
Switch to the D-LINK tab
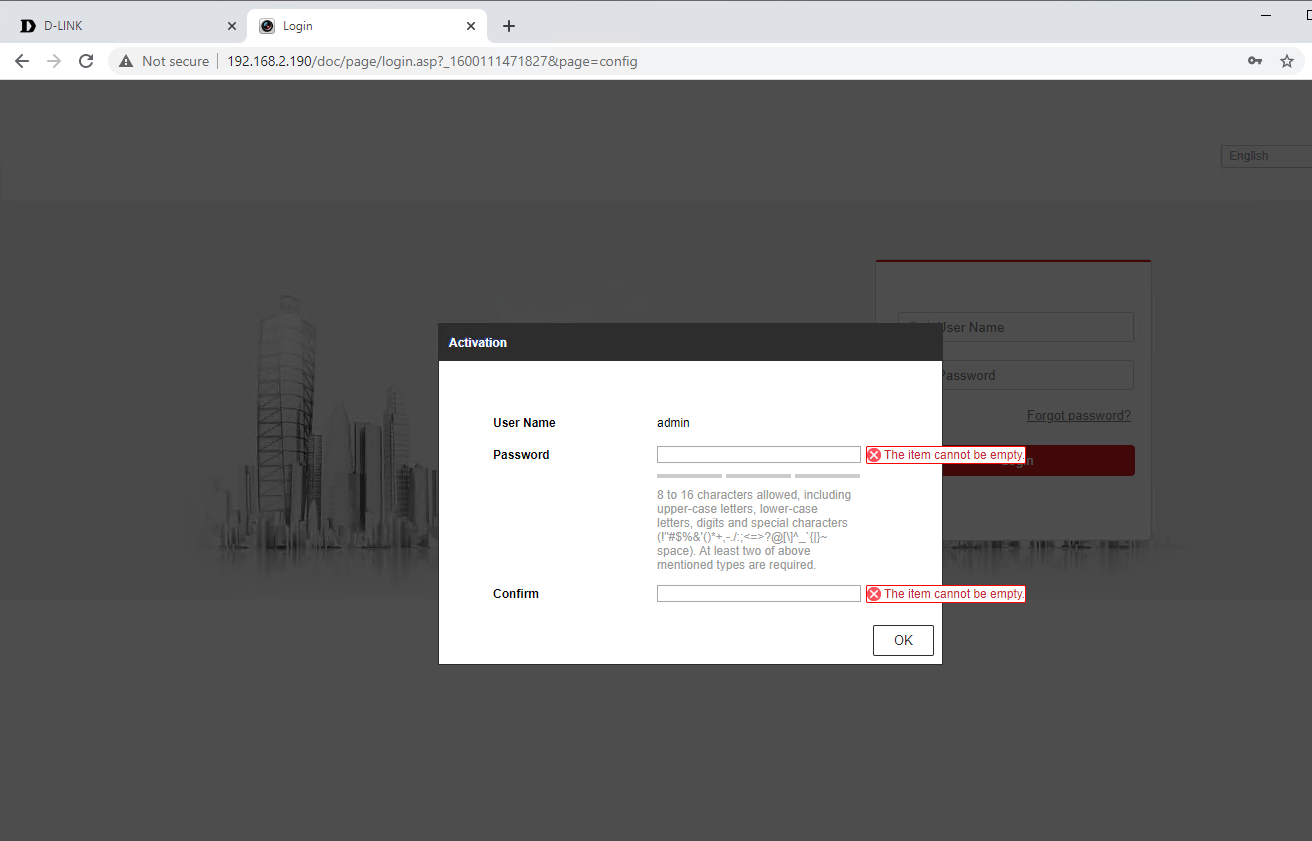point(120,26)
